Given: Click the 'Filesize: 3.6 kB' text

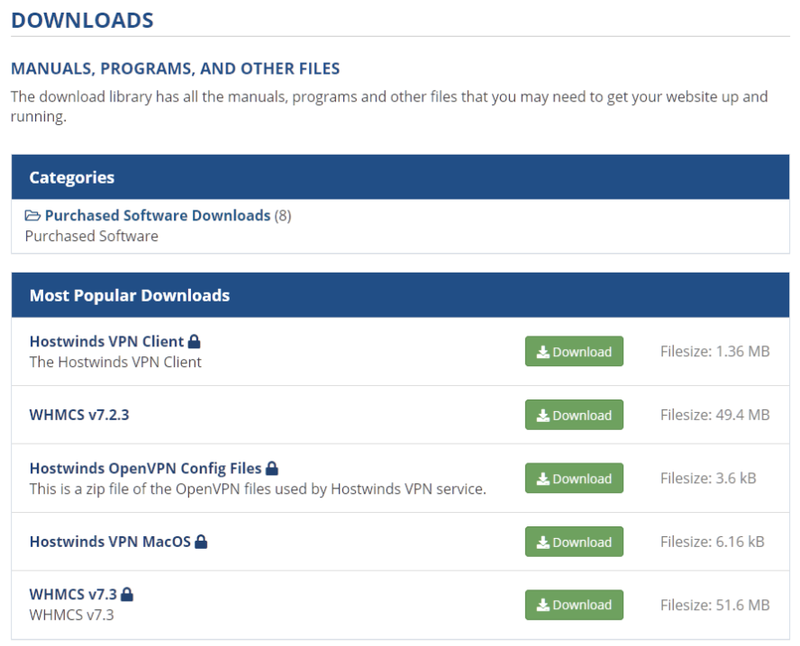Looking at the screenshot, I should 708,478.
